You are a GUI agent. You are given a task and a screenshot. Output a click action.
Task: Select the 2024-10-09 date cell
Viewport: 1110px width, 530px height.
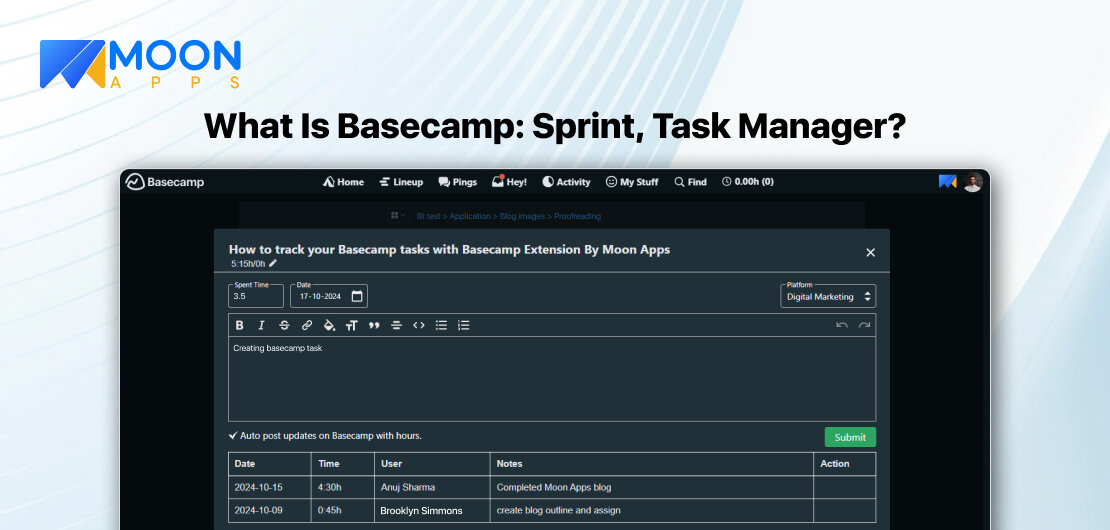270,511
